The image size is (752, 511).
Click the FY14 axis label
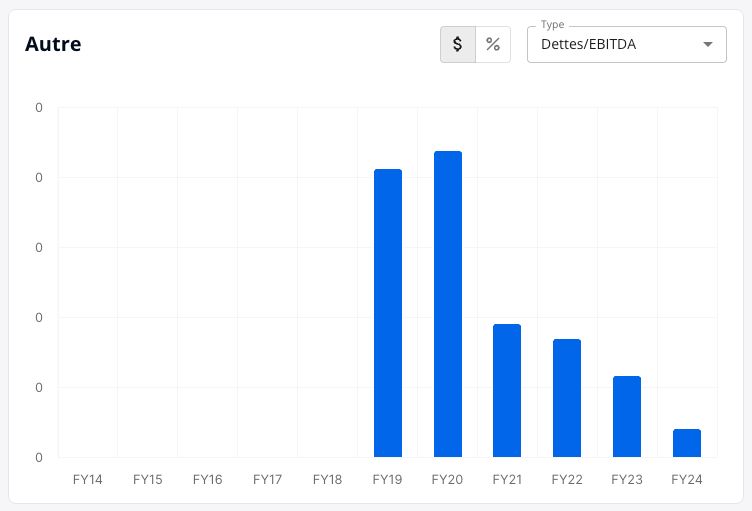coord(88,479)
